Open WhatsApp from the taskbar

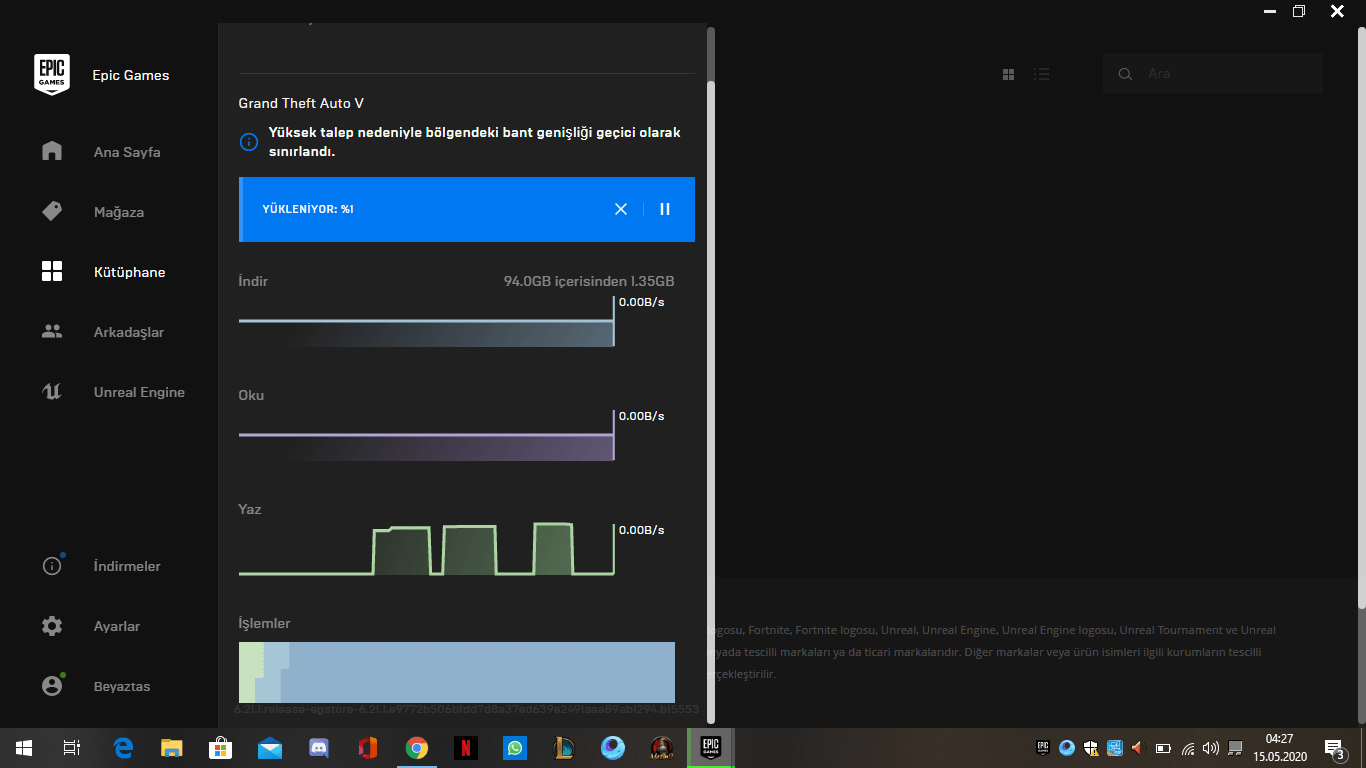515,748
